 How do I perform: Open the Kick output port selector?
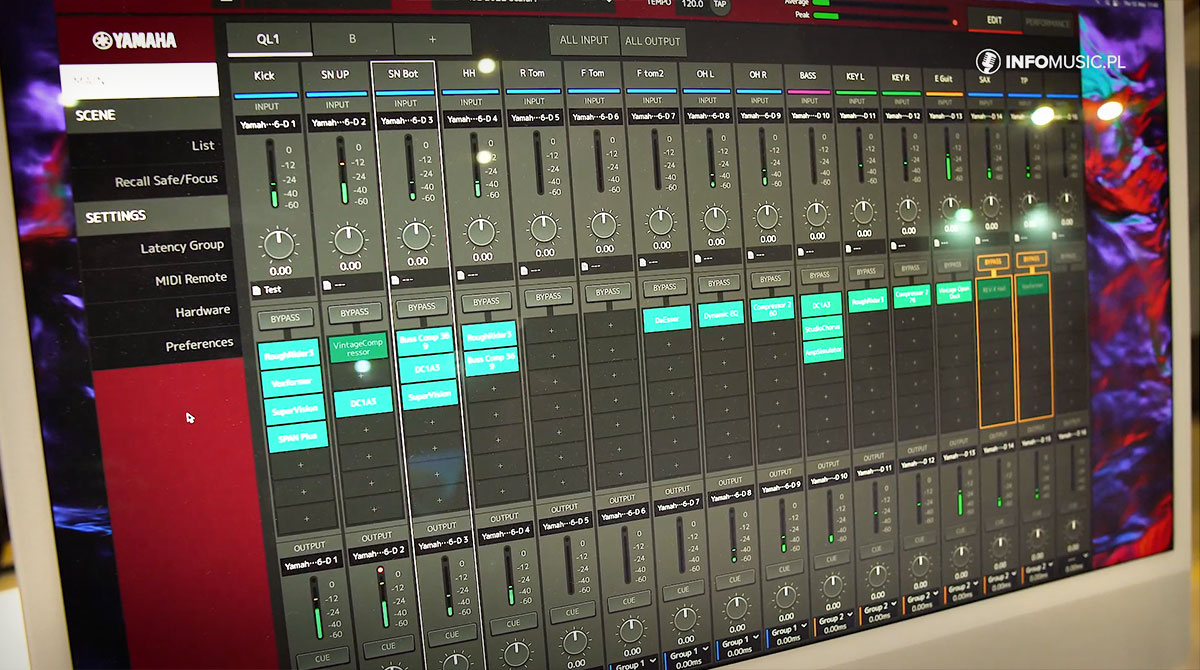[x=310, y=565]
